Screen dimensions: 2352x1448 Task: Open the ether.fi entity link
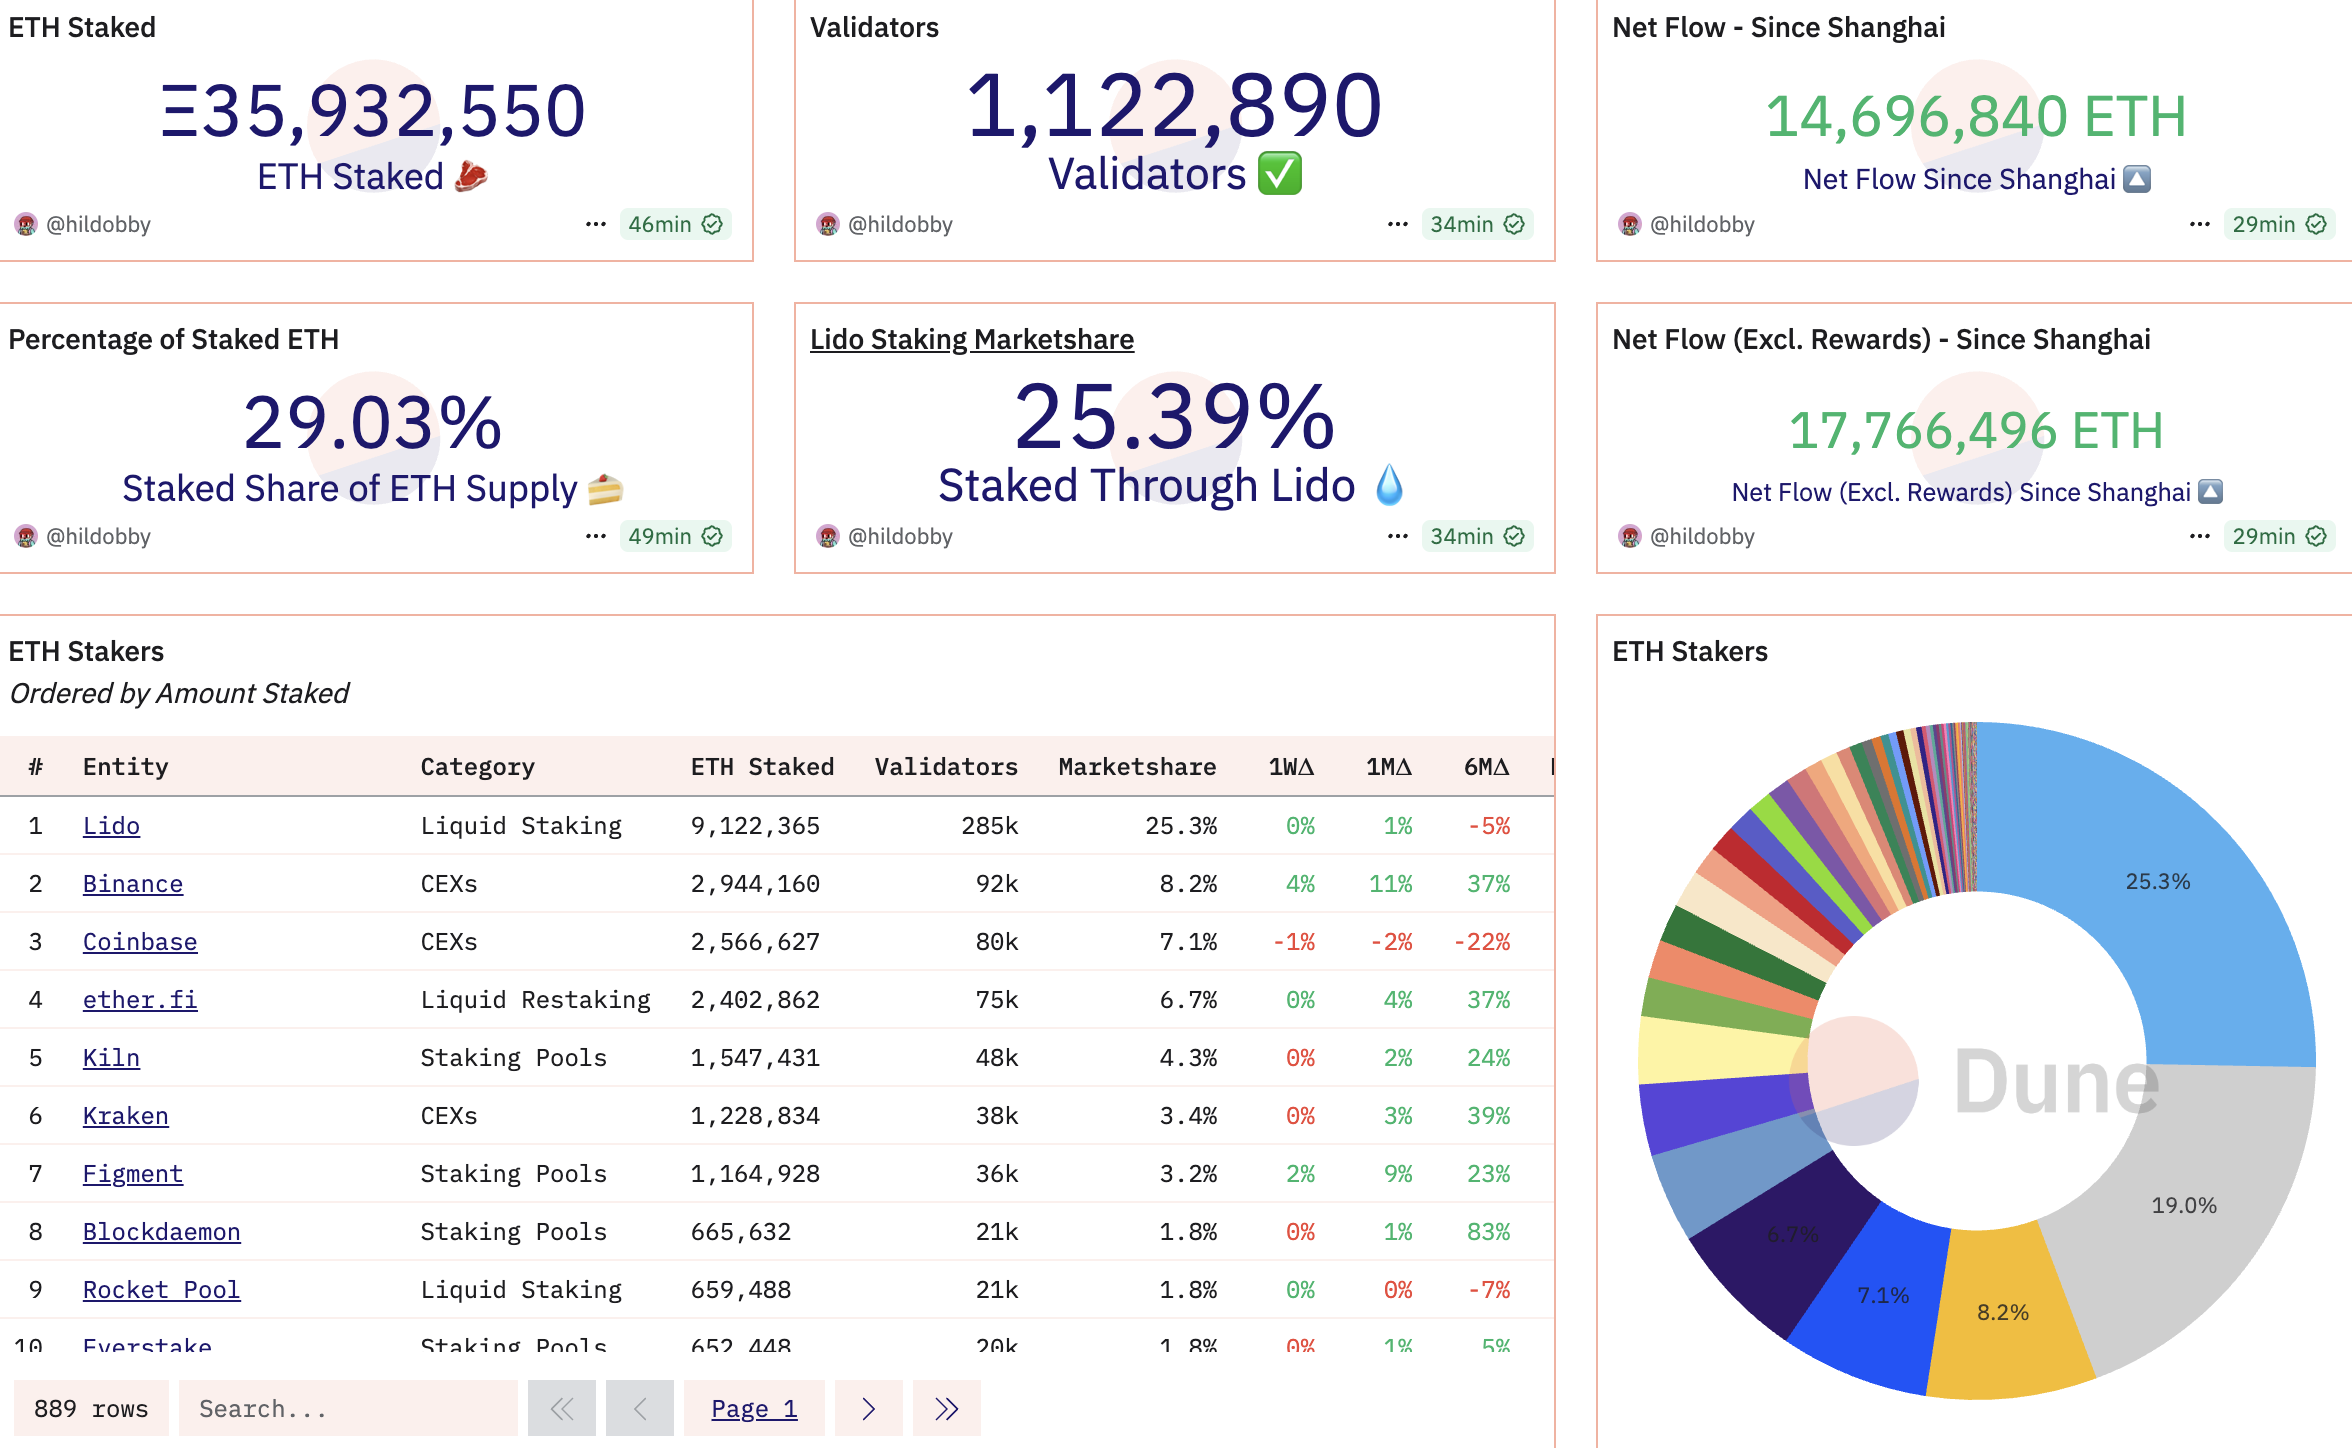[140, 999]
